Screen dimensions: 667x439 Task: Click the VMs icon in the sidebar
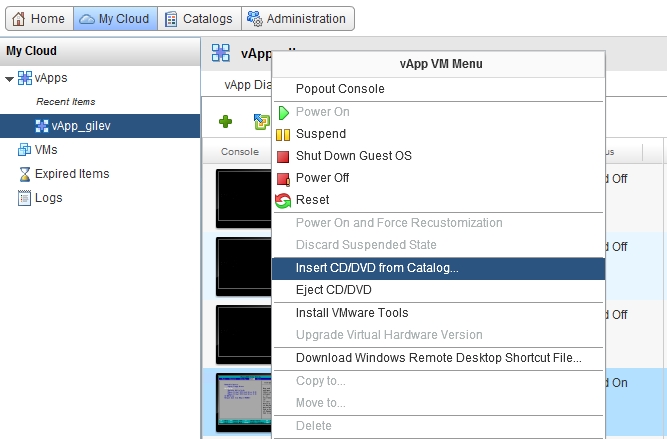[x=24, y=150]
